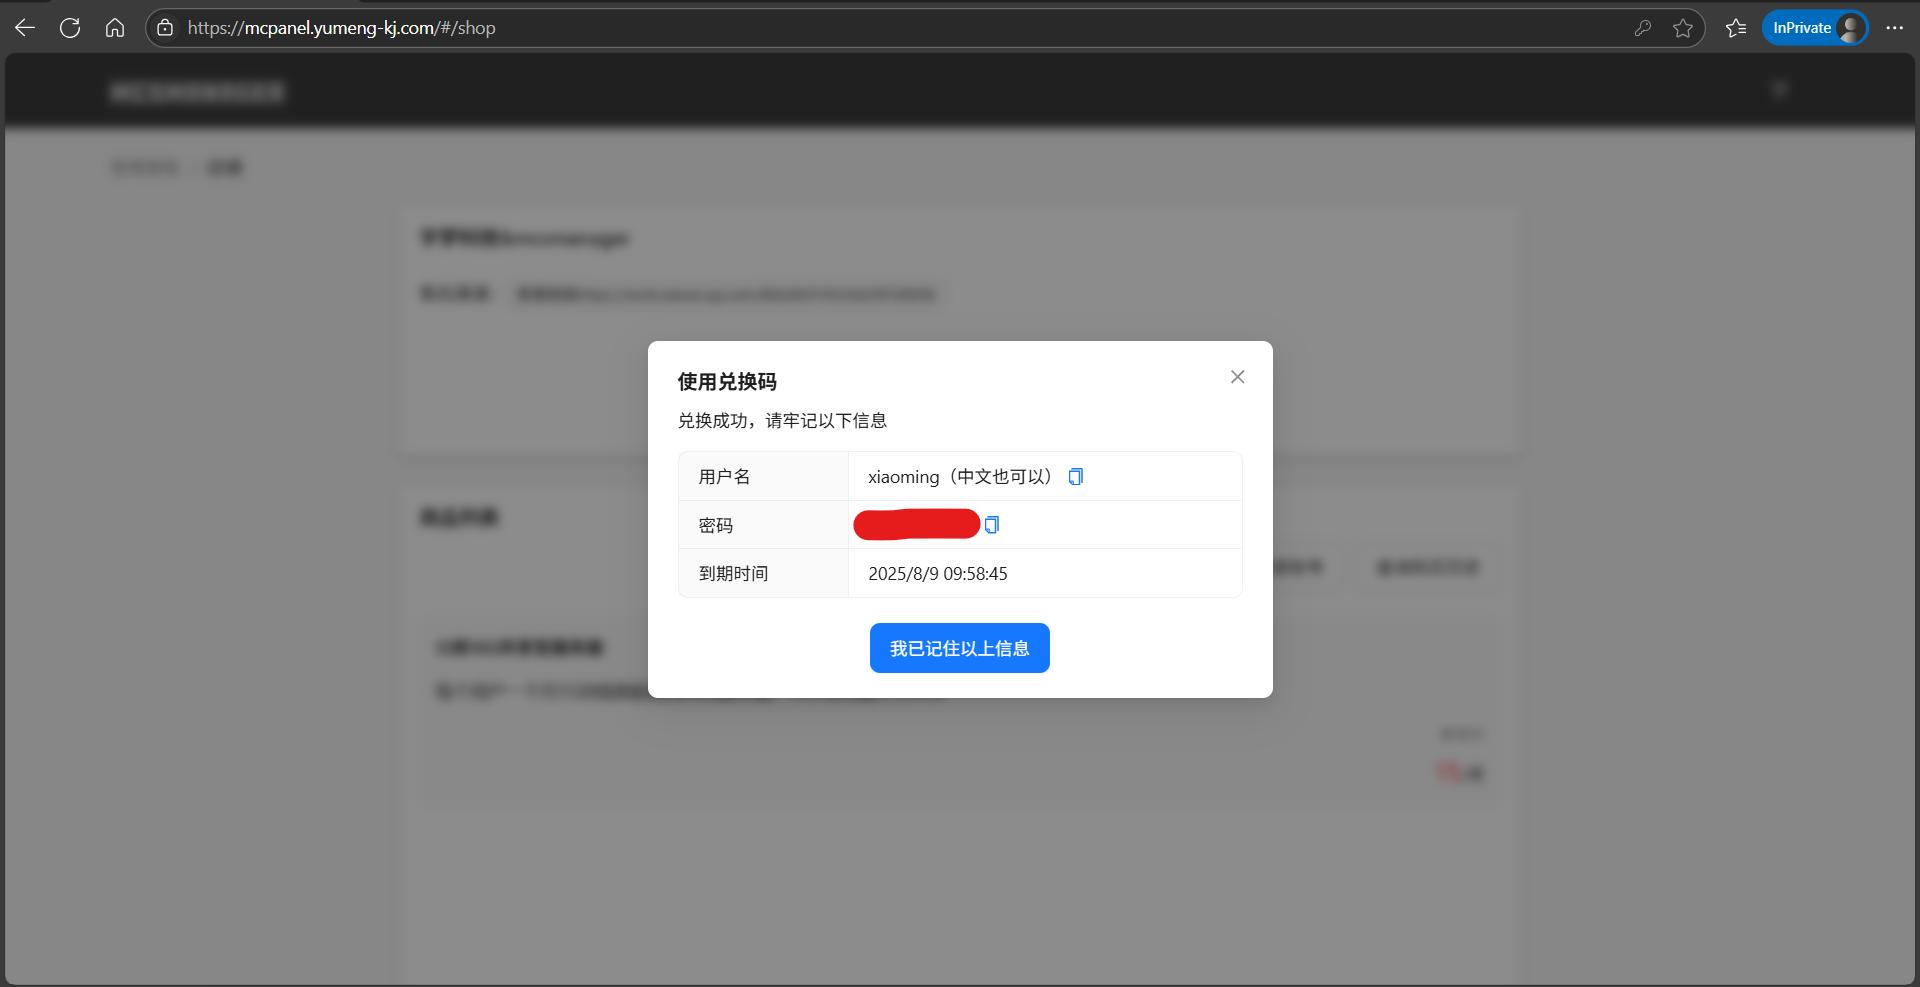
Task: Click the InPrivate profile button
Action: tap(1814, 28)
